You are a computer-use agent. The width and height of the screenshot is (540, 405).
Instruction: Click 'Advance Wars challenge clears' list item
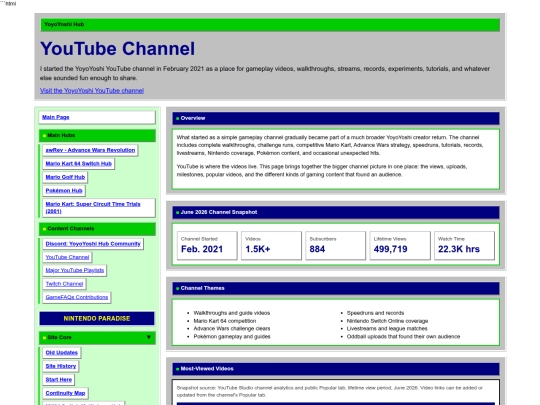pyautogui.click(x=231, y=329)
